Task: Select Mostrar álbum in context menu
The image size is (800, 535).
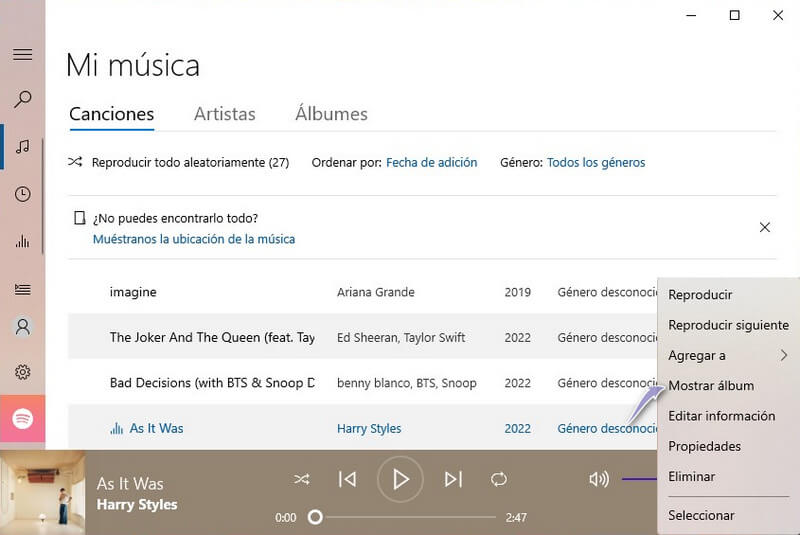Action: pyautogui.click(x=711, y=386)
